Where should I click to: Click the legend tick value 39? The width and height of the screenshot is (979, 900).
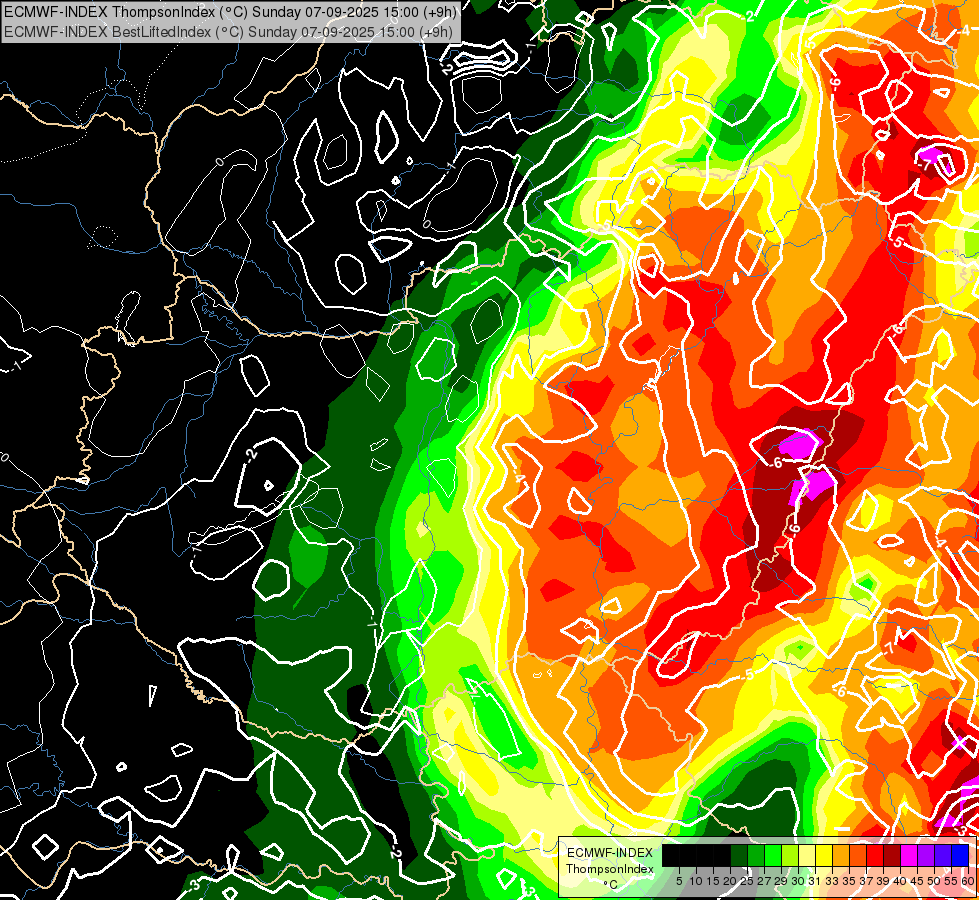click(883, 881)
